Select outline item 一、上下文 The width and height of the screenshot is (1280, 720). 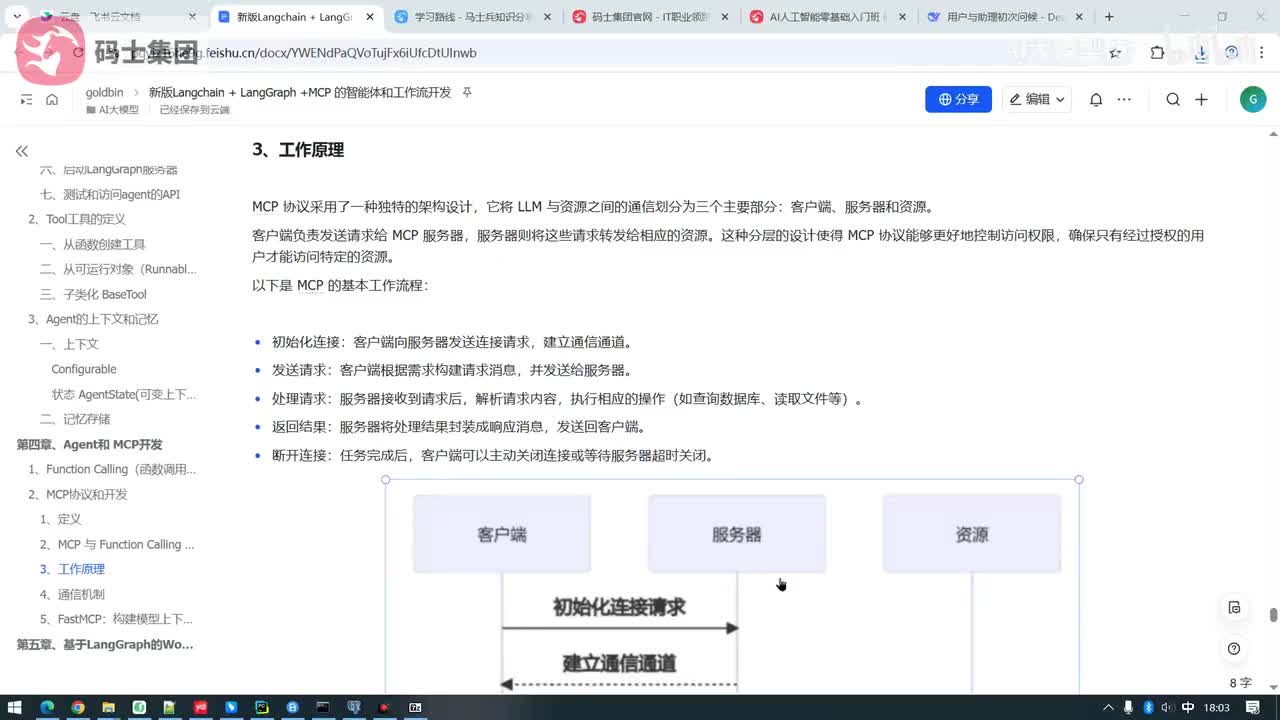point(69,344)
